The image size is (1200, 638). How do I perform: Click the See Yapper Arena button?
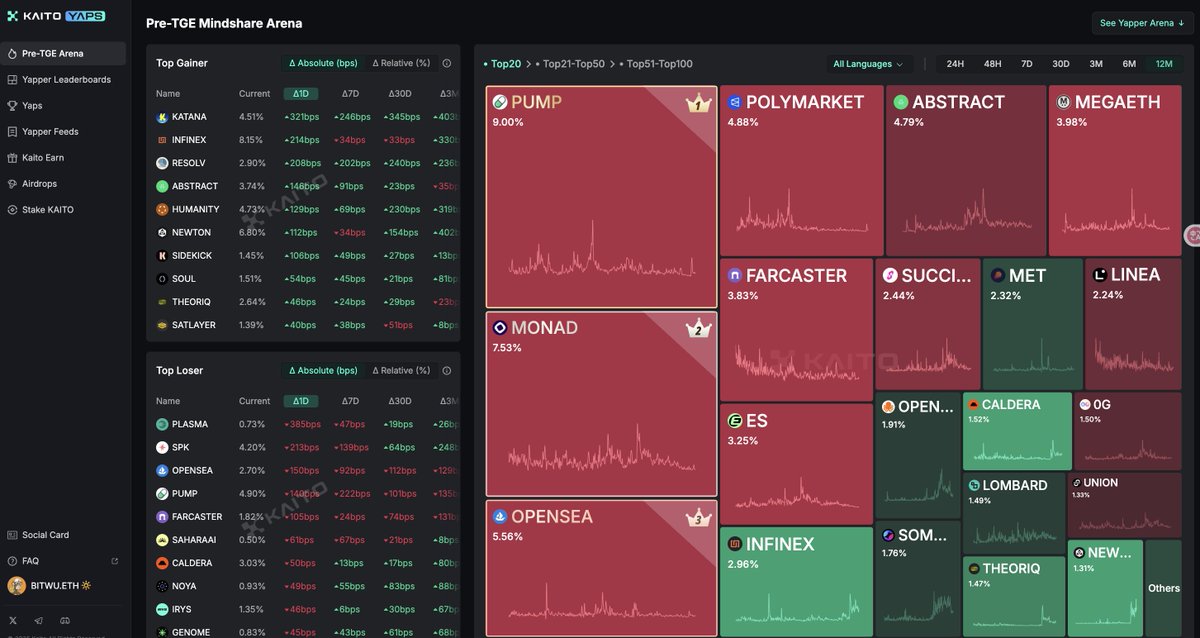[x=1142, y=23]
